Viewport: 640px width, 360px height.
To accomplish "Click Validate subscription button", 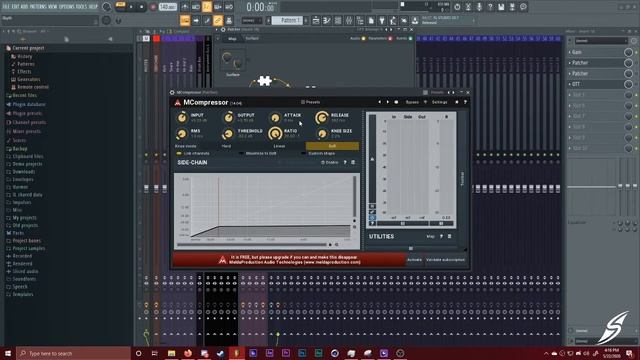I will point(445,260).
